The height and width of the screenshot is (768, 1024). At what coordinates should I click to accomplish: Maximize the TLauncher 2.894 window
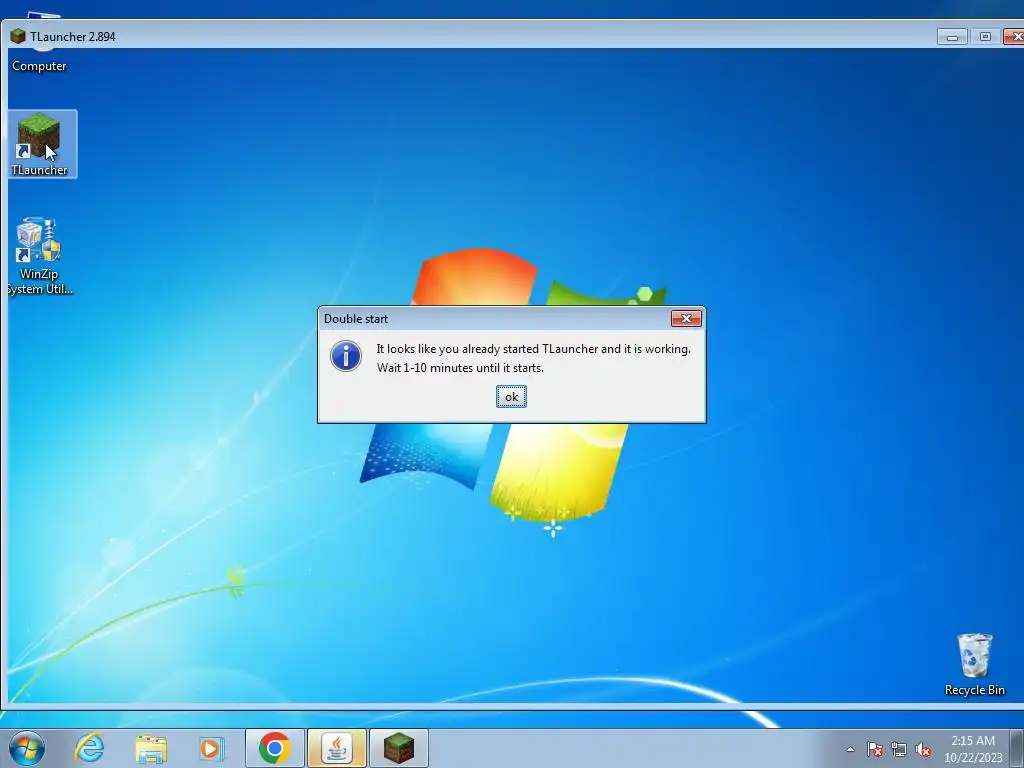coord(985,37)
